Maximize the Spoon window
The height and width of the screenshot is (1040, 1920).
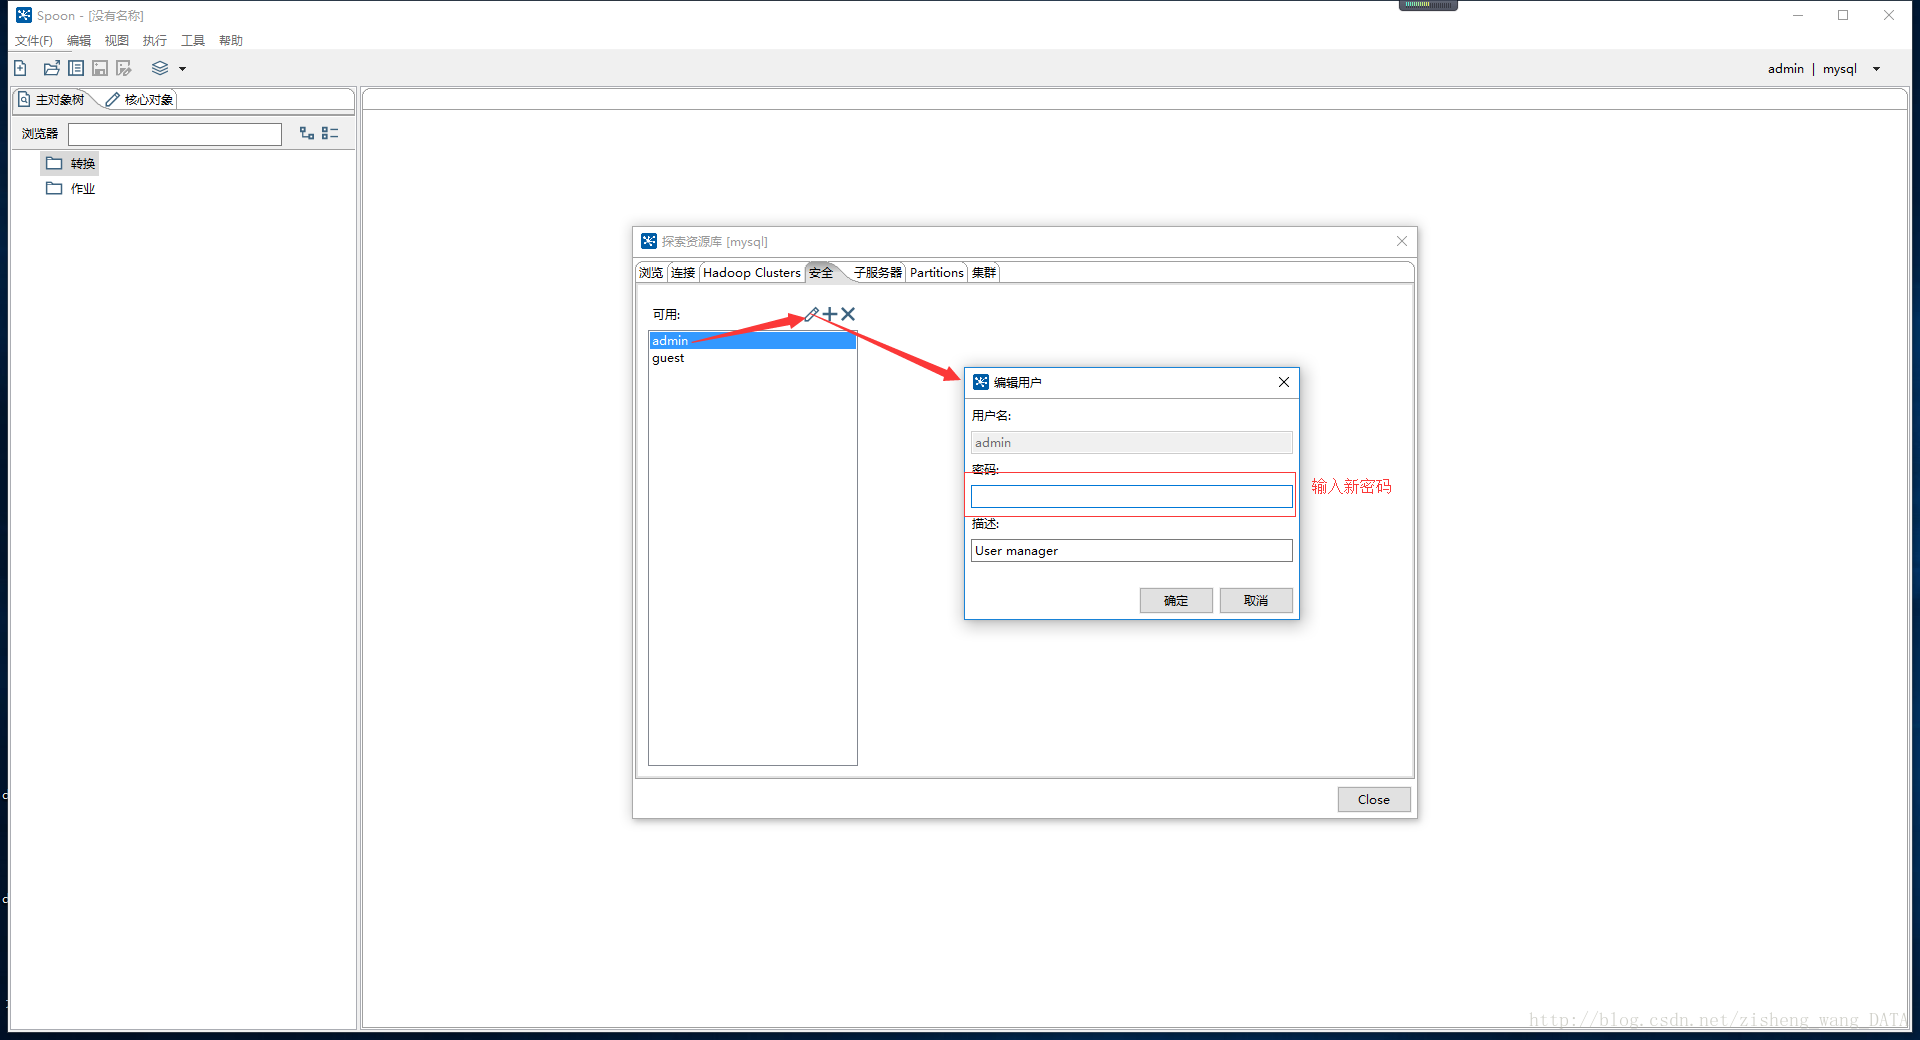coord(1843,15)
